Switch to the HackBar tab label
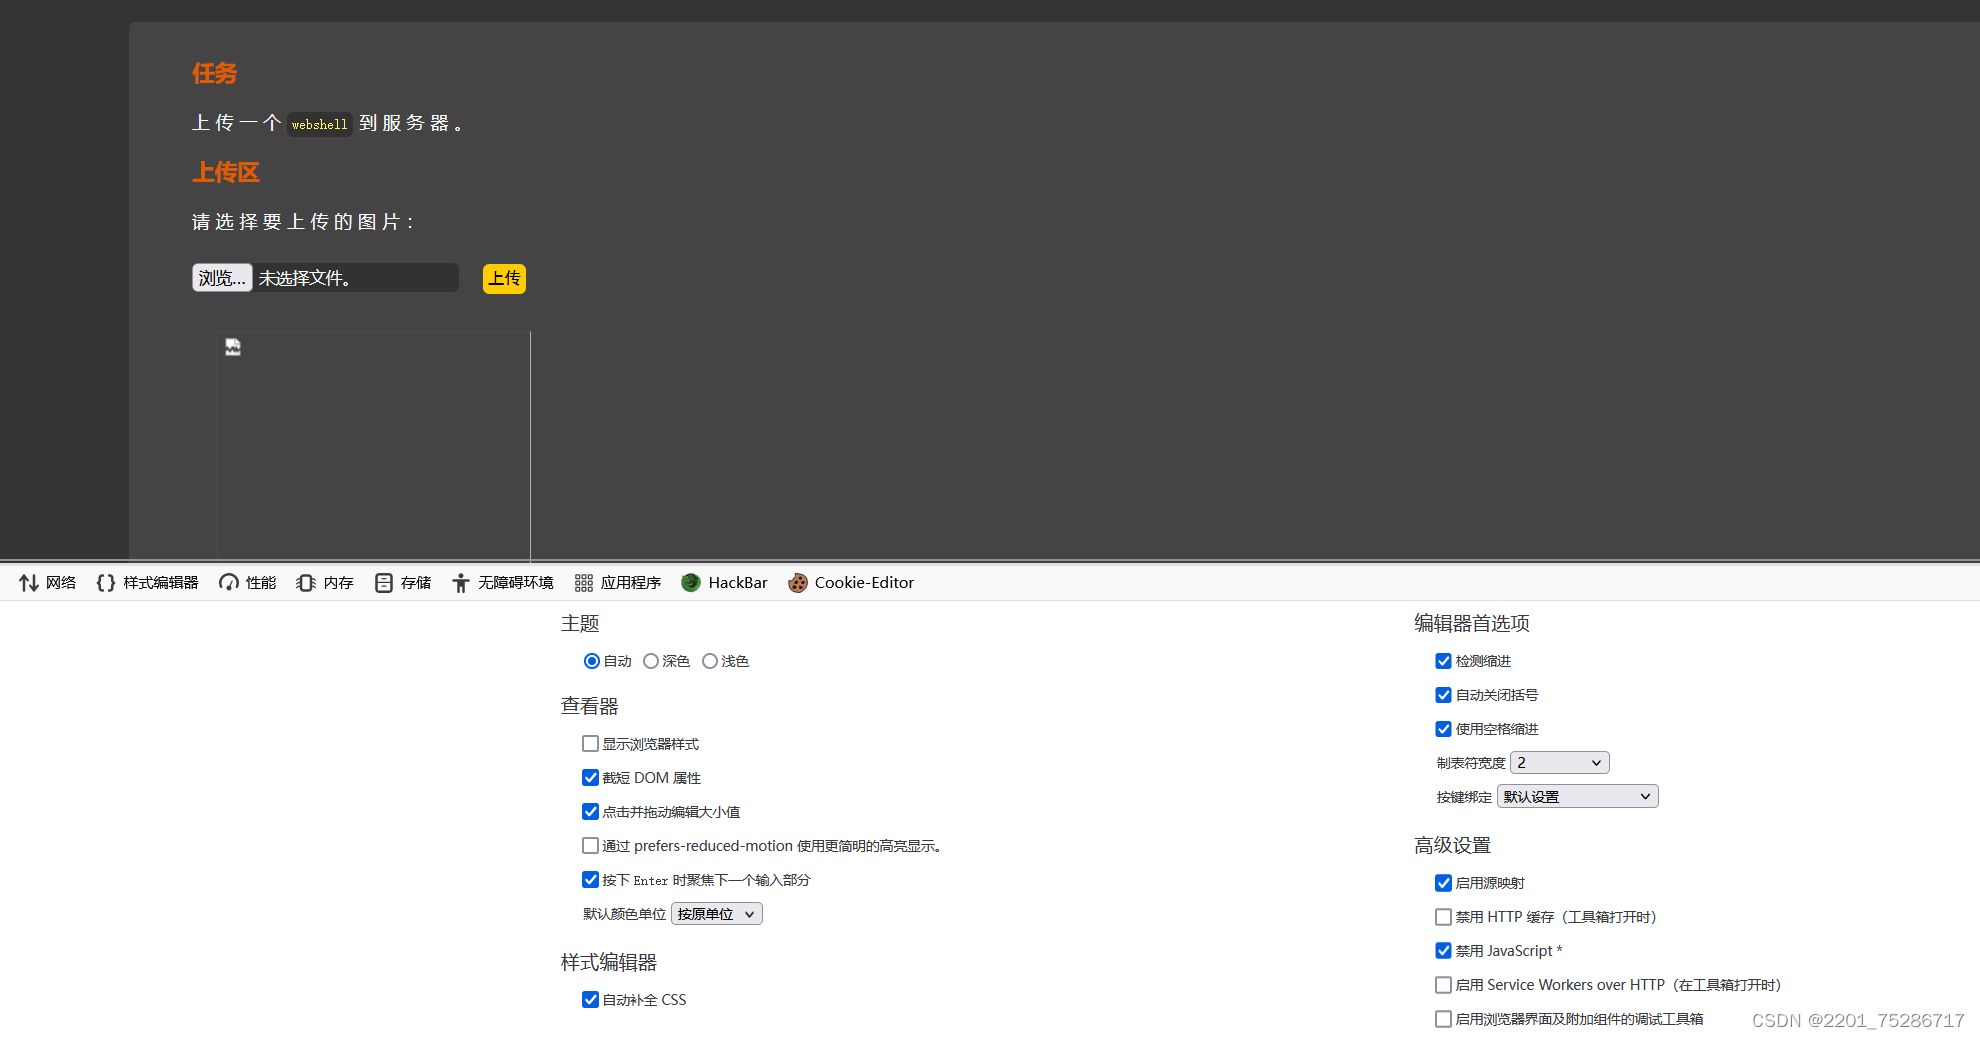 pyautogui.click(x=738, y=583)
